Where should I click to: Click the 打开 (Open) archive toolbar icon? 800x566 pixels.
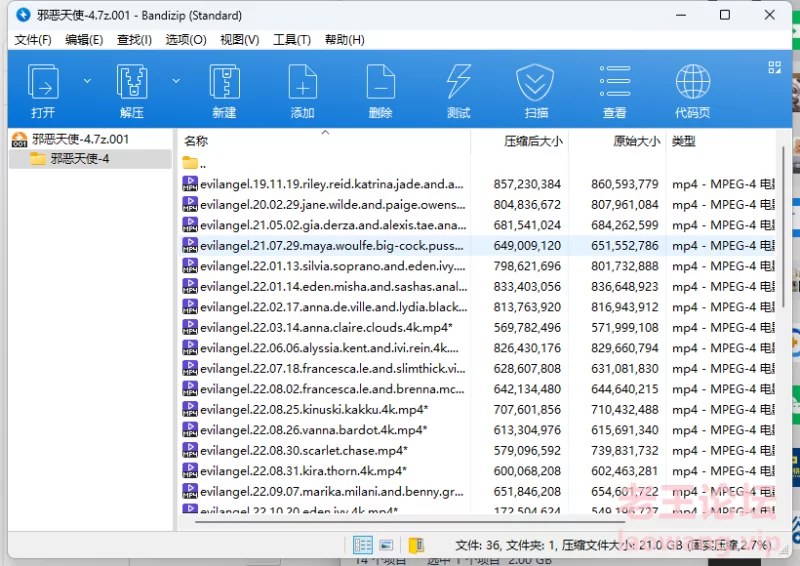[x=43, y=82]
